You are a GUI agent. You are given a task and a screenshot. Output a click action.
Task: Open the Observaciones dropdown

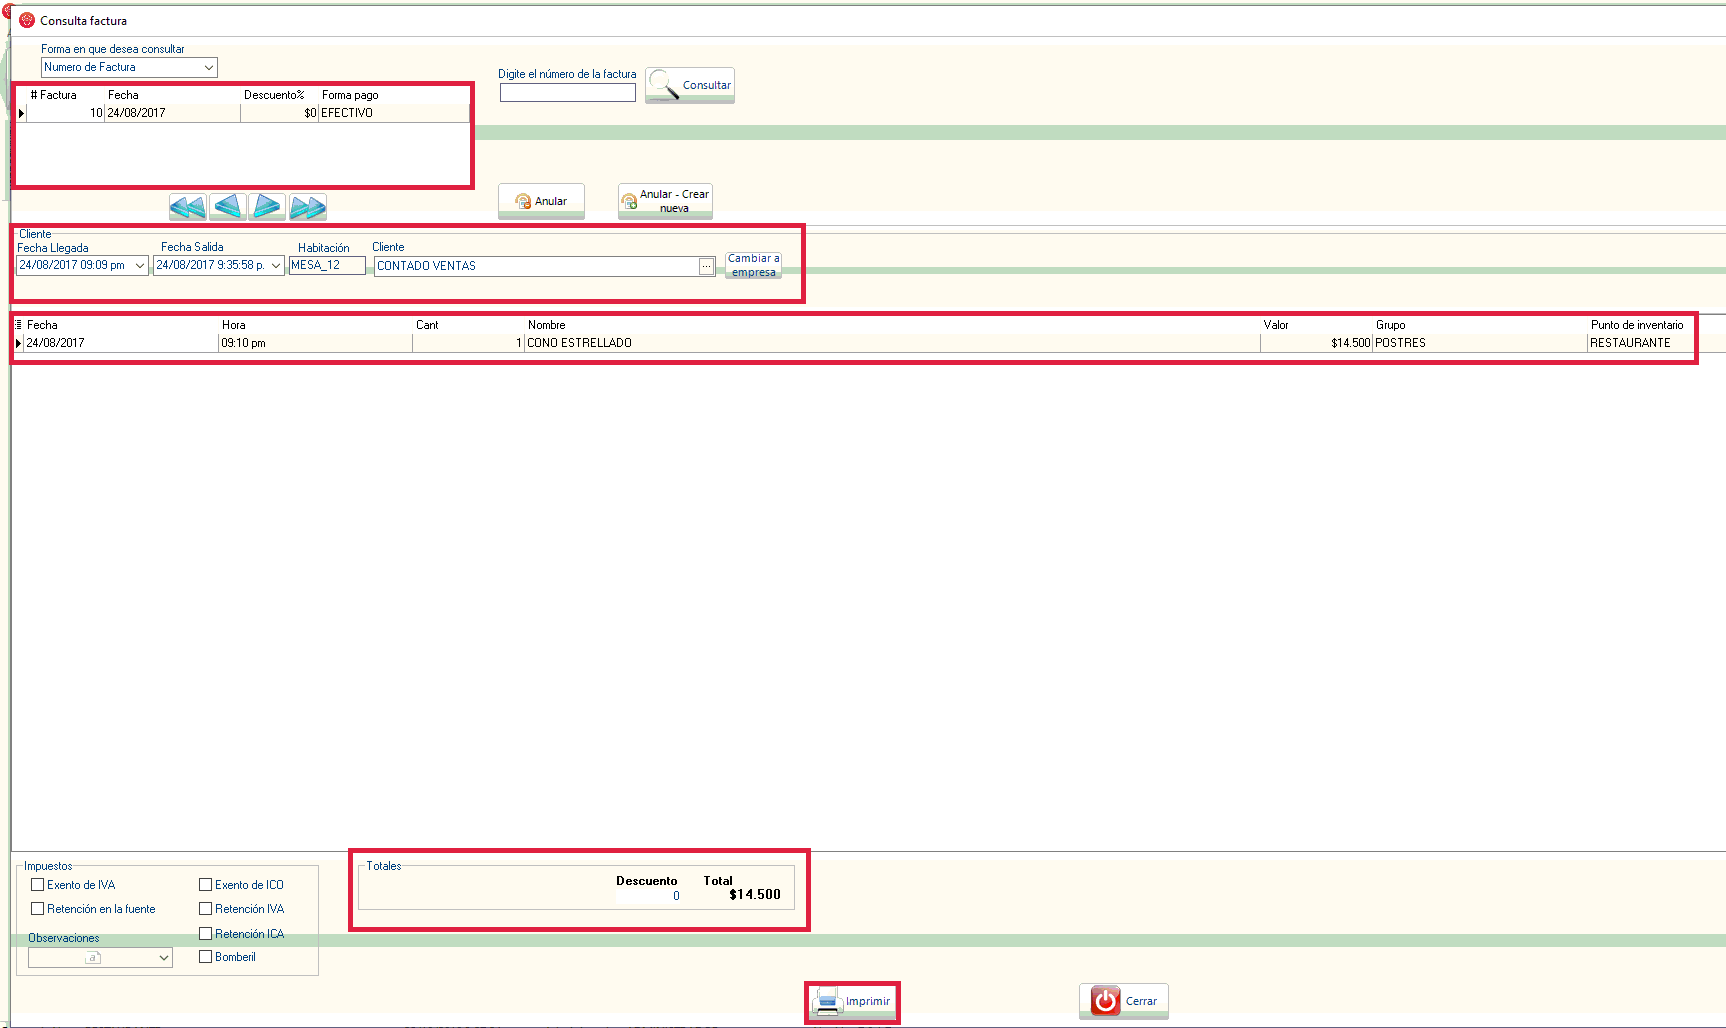(164, 958)
